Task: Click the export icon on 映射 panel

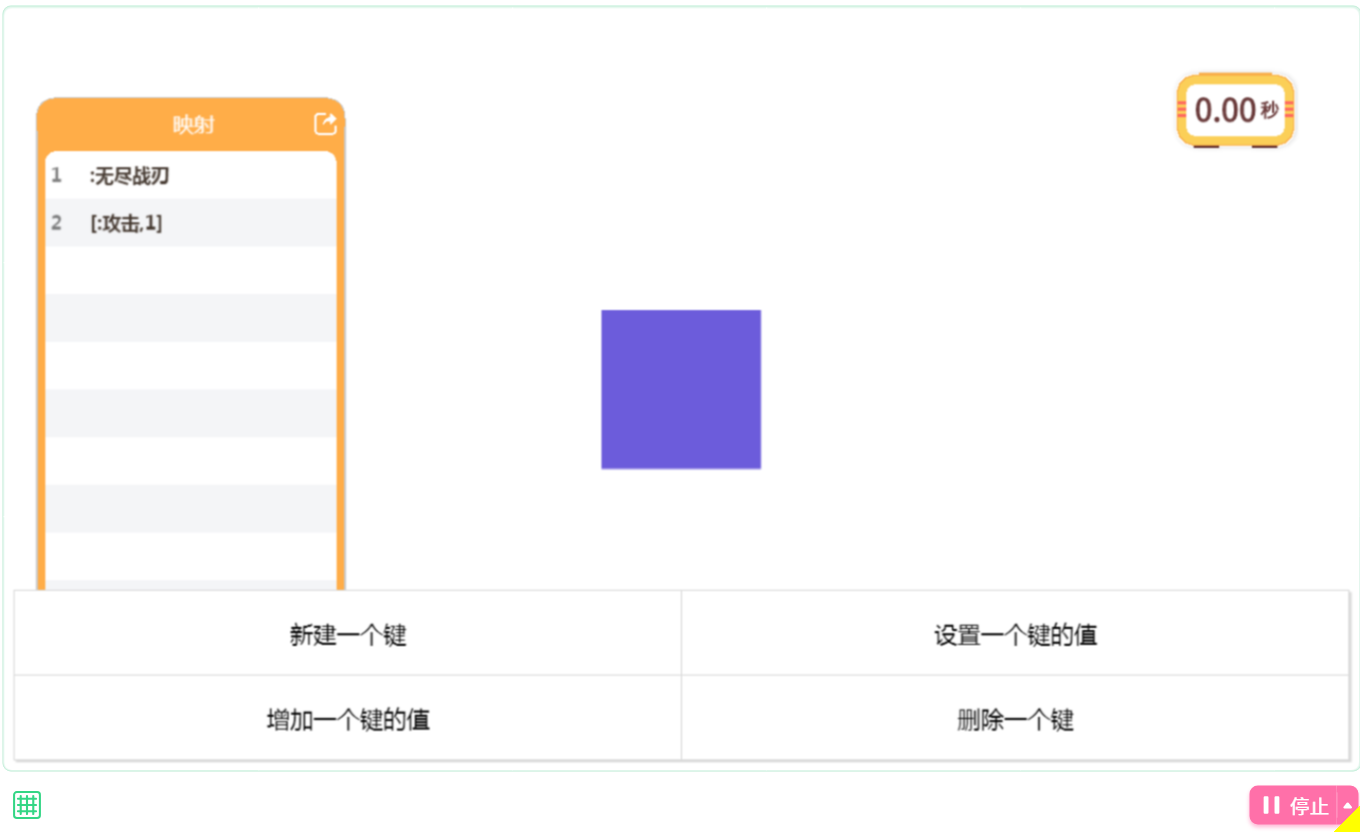Action: pyautogui.click(x=325, y=124)
